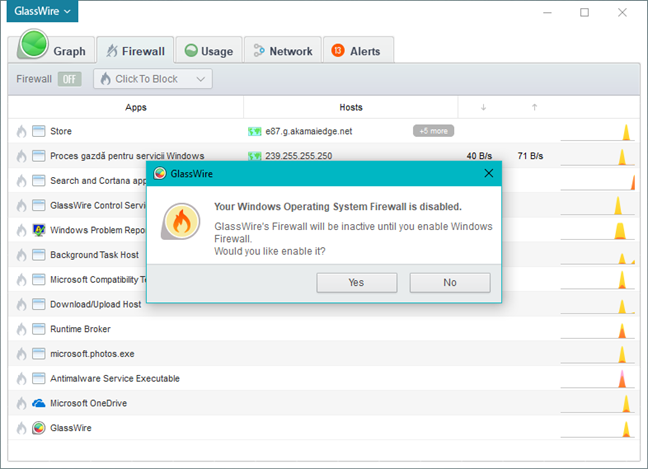Click the flame icon in the GlassWire app row

pyautogui.click(x=21, y=428)
